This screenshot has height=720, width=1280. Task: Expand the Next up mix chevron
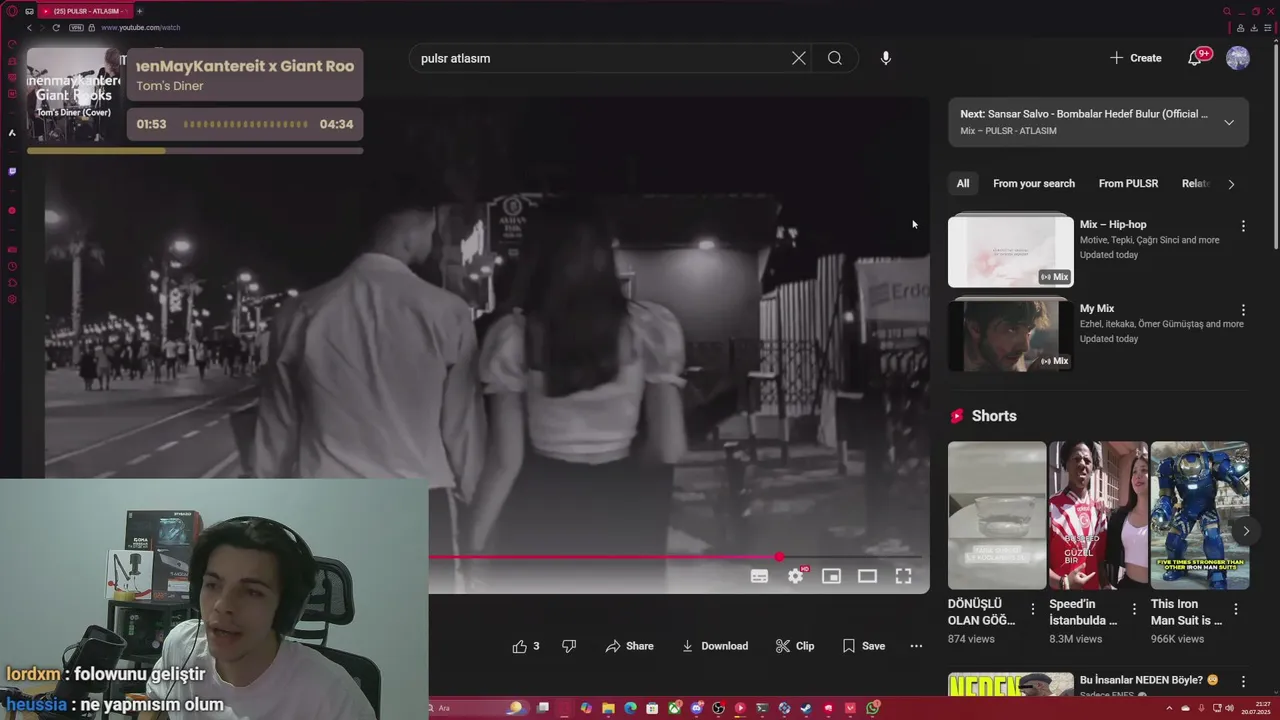[x=1229, y=122]
